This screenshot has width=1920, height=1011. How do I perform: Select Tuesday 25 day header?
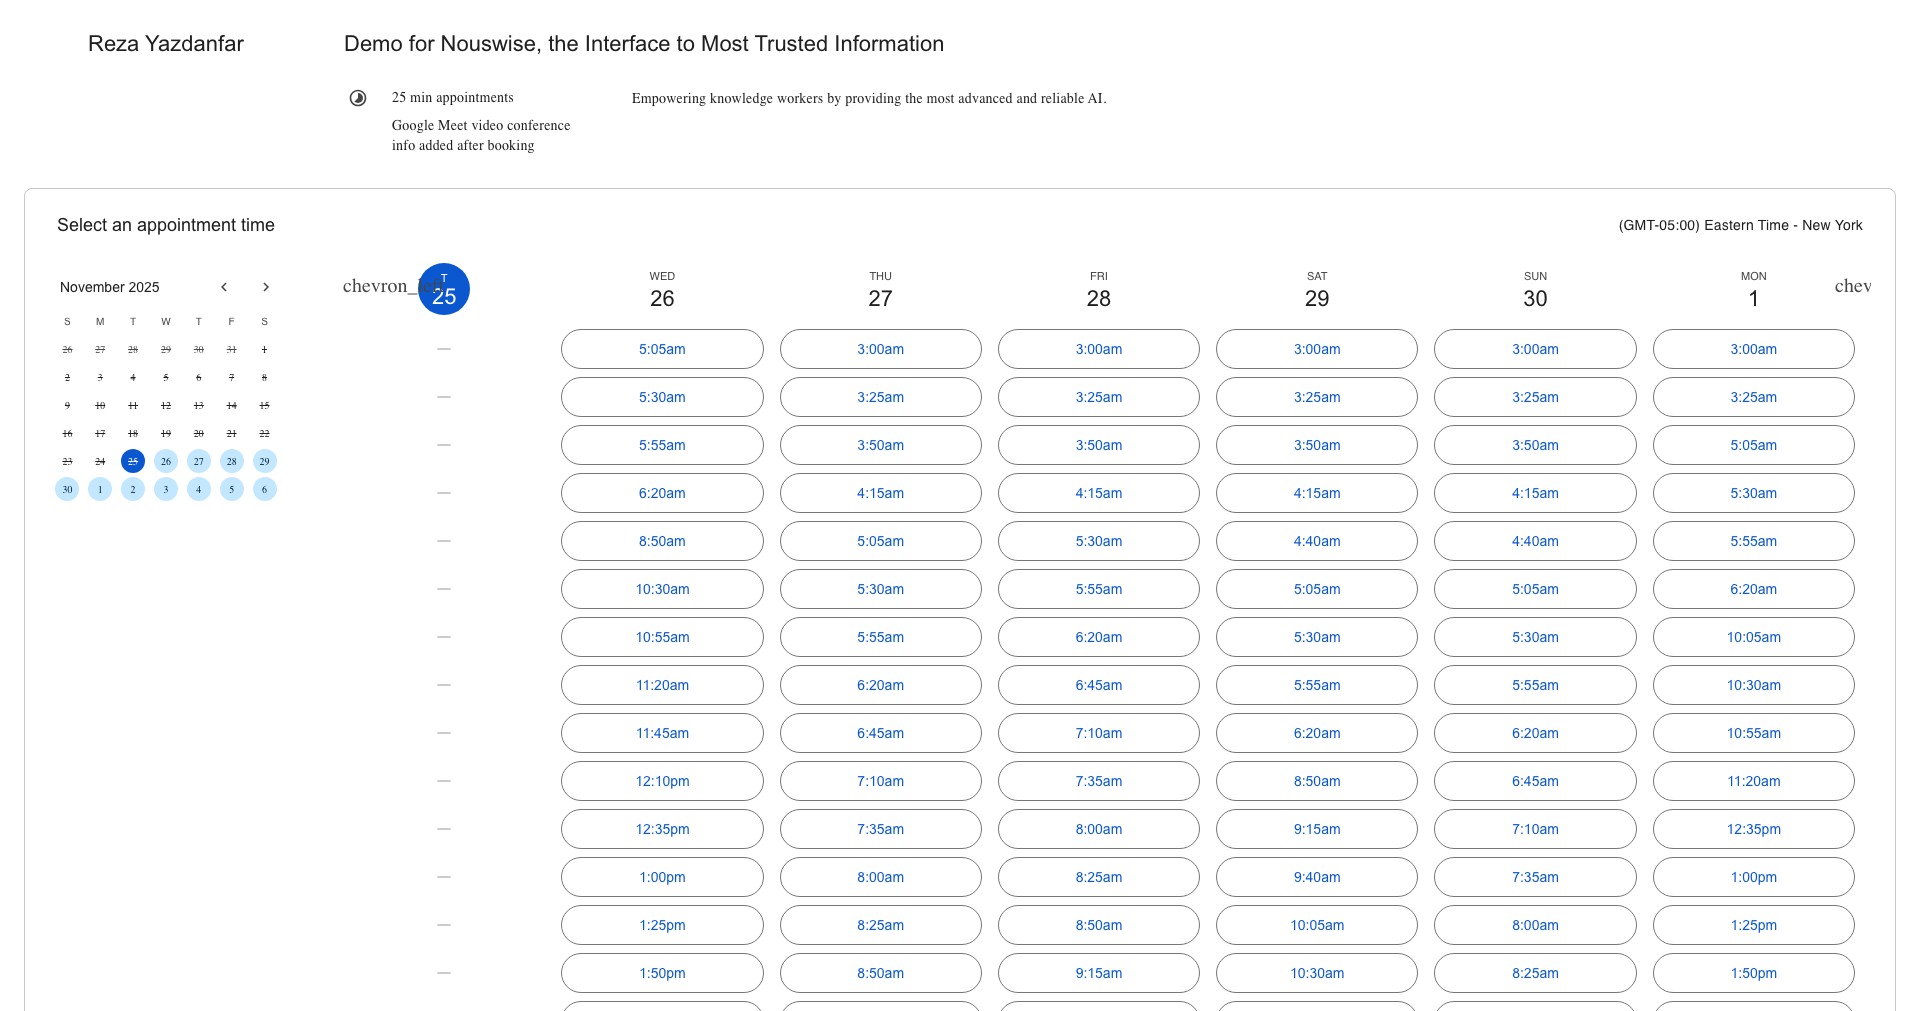[444, 289]
